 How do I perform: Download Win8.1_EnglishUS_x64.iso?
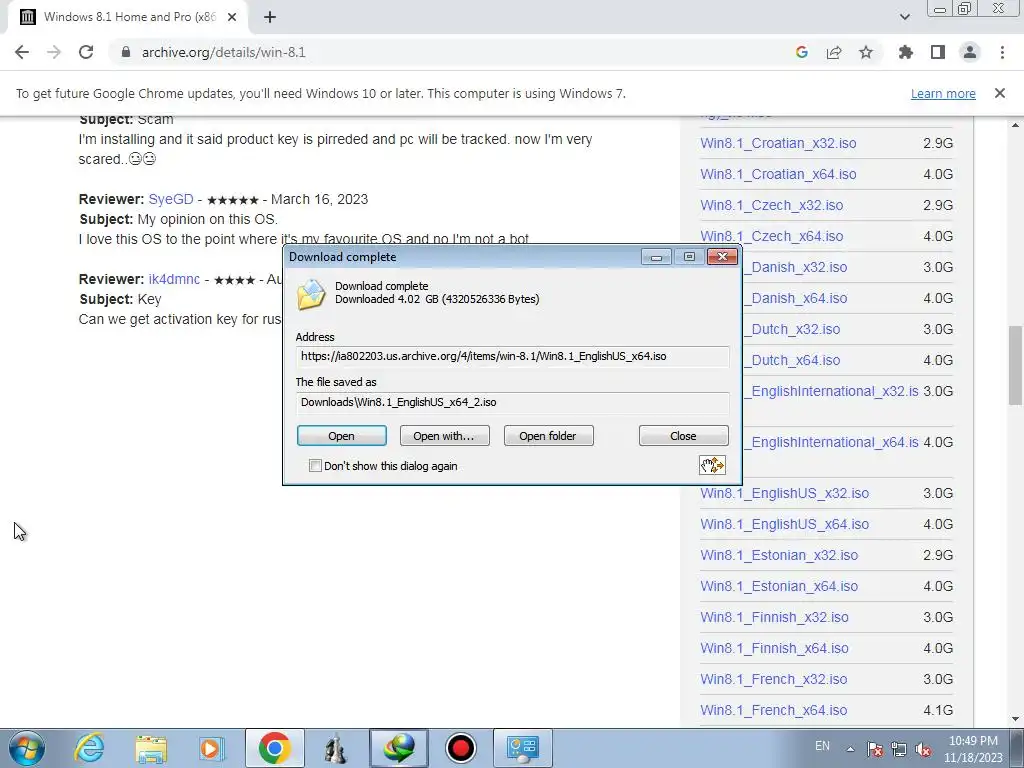[785, 524]
